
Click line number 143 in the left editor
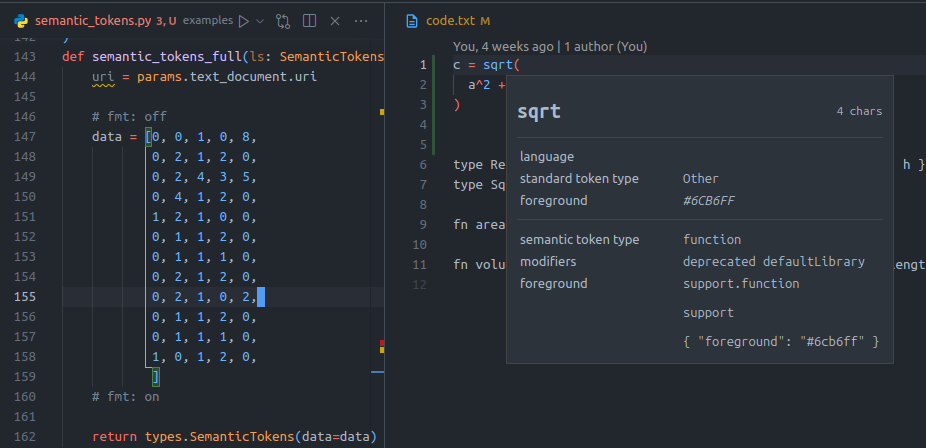pyautogui.click(x=24, y=57)
